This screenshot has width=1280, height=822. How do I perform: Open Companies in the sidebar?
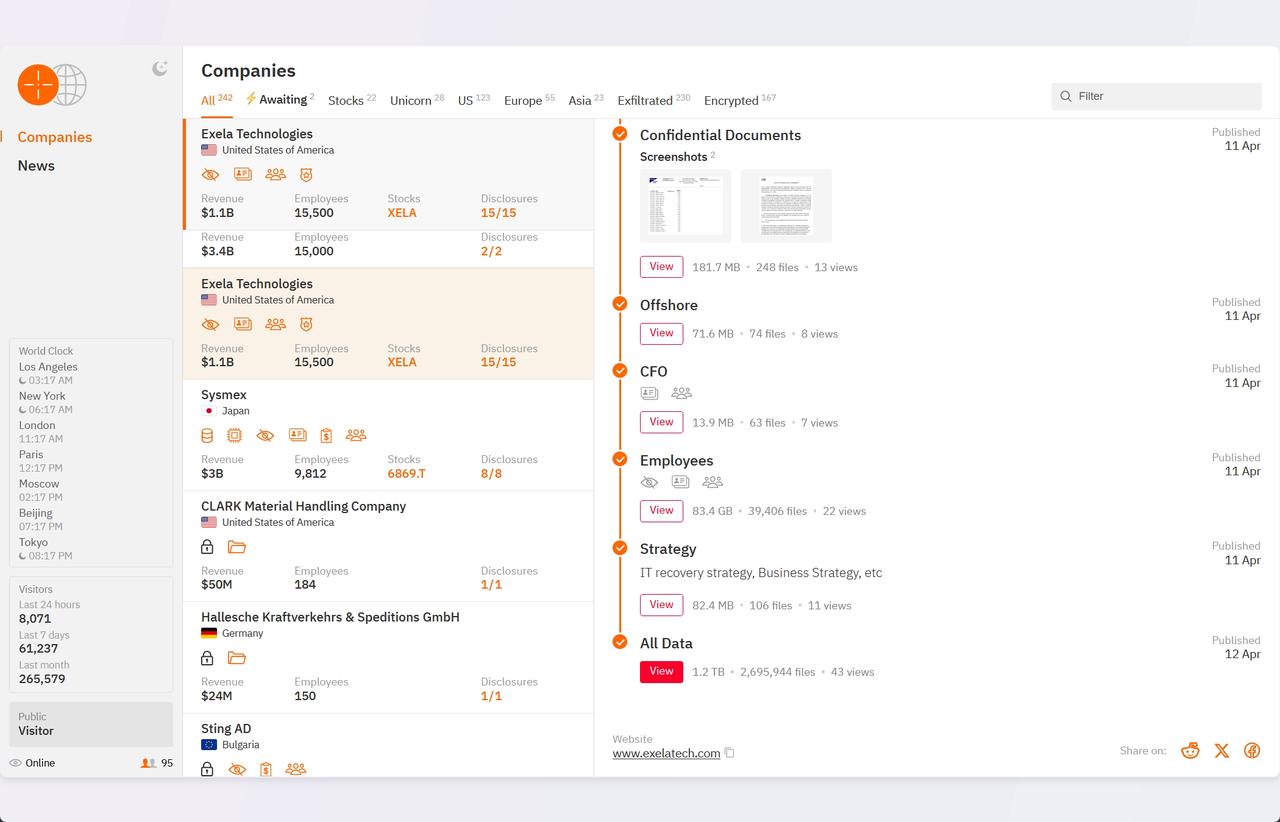[55, 137]
